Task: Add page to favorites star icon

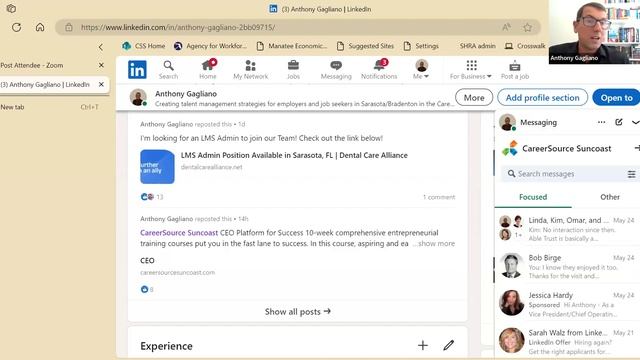Action: [527, 27]
